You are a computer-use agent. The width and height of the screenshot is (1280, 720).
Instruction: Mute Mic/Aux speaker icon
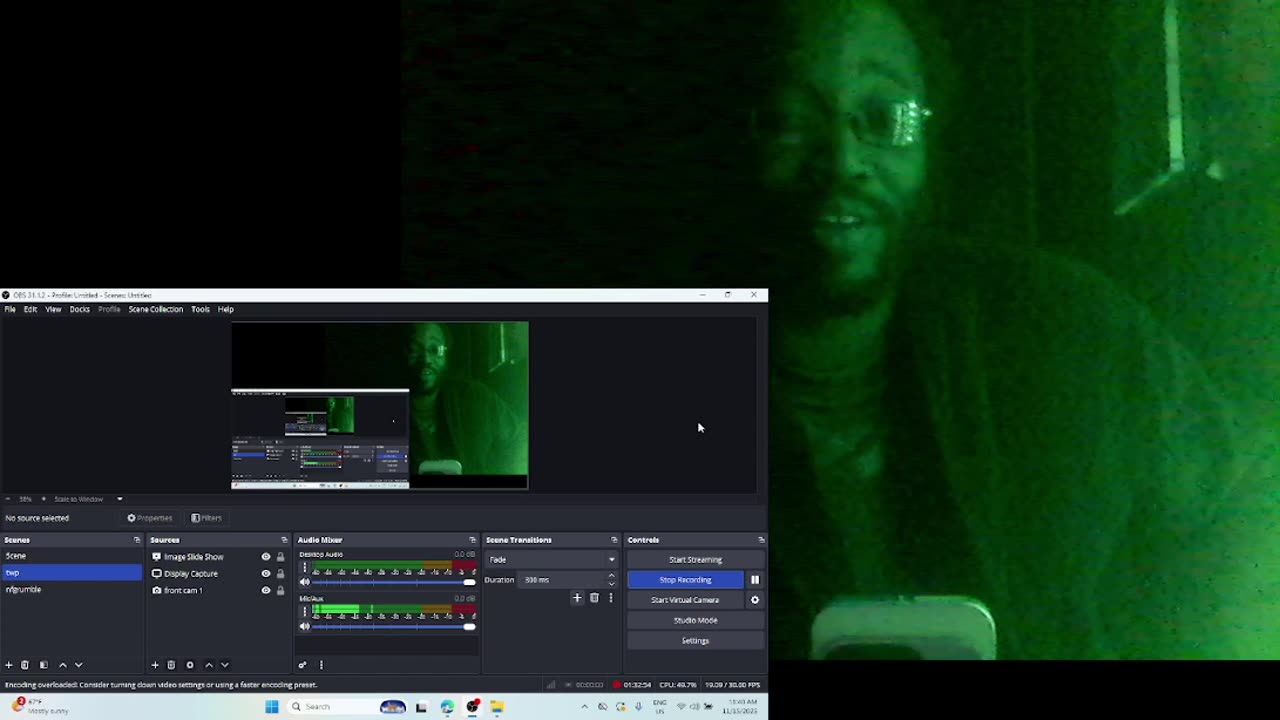(305, 627)
